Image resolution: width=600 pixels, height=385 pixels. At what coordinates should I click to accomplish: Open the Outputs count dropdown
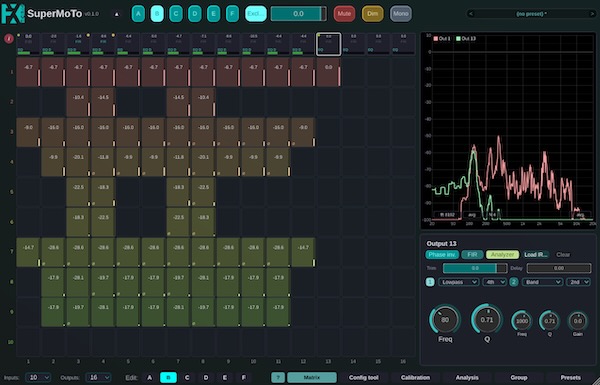coord(98,378)
